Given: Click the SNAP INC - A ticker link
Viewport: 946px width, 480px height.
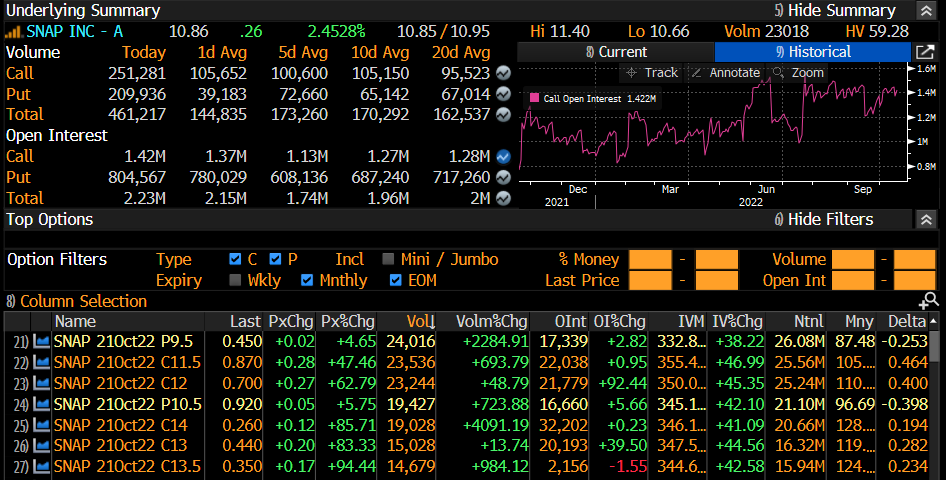Looking at the screenshot, I should 75,31.
